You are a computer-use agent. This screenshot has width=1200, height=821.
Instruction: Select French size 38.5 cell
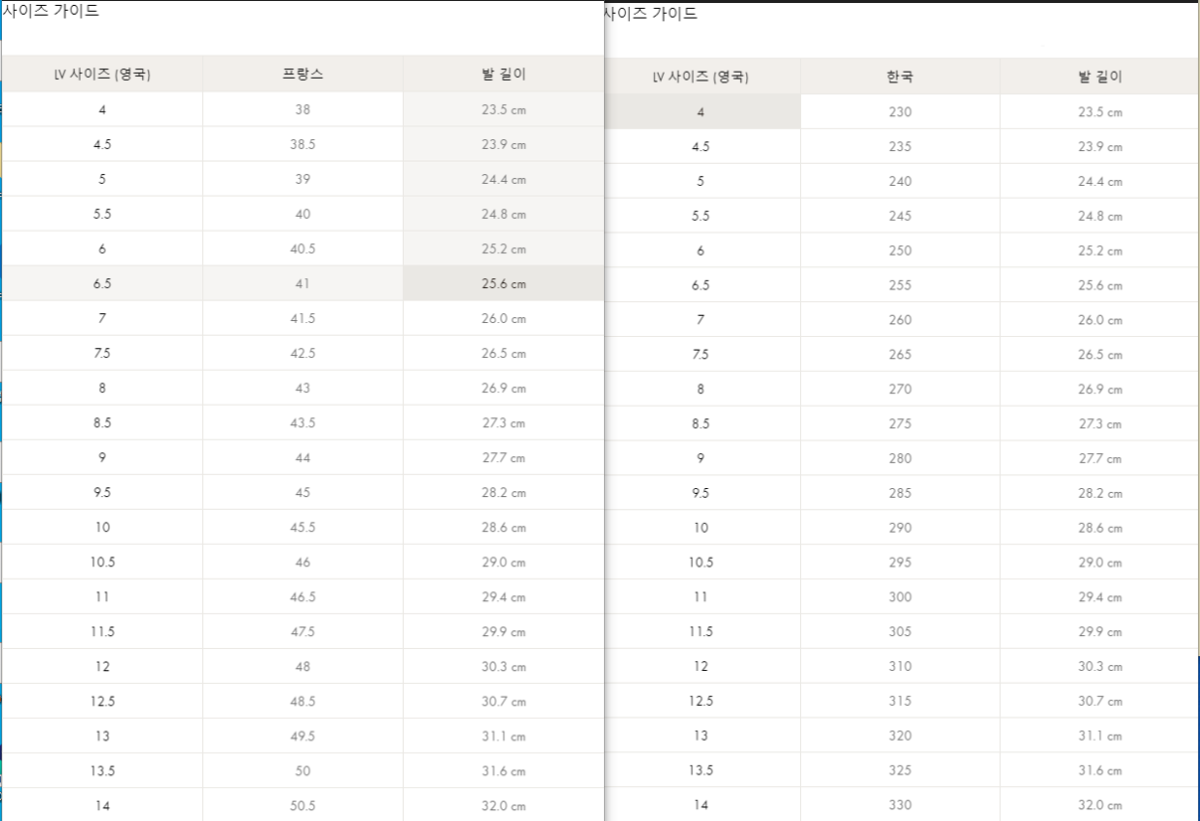303,144
